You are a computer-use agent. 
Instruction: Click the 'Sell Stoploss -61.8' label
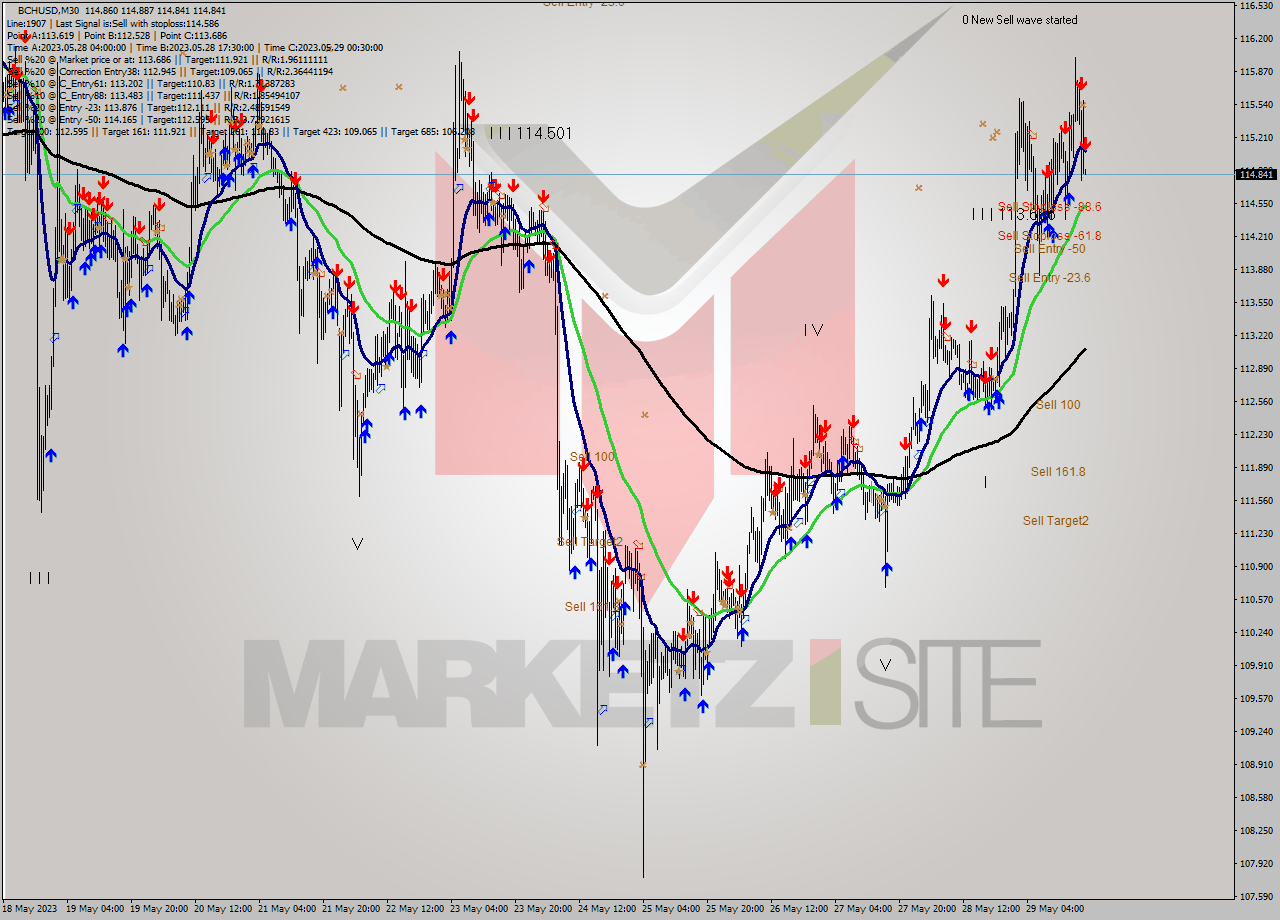tap(1049, 235)
